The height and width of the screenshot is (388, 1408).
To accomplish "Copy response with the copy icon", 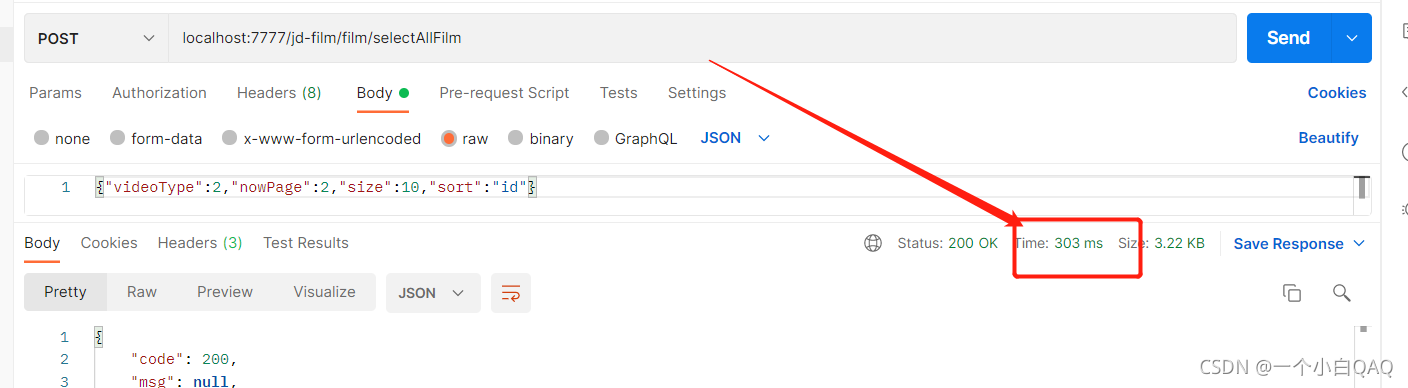I will 1292,293.
